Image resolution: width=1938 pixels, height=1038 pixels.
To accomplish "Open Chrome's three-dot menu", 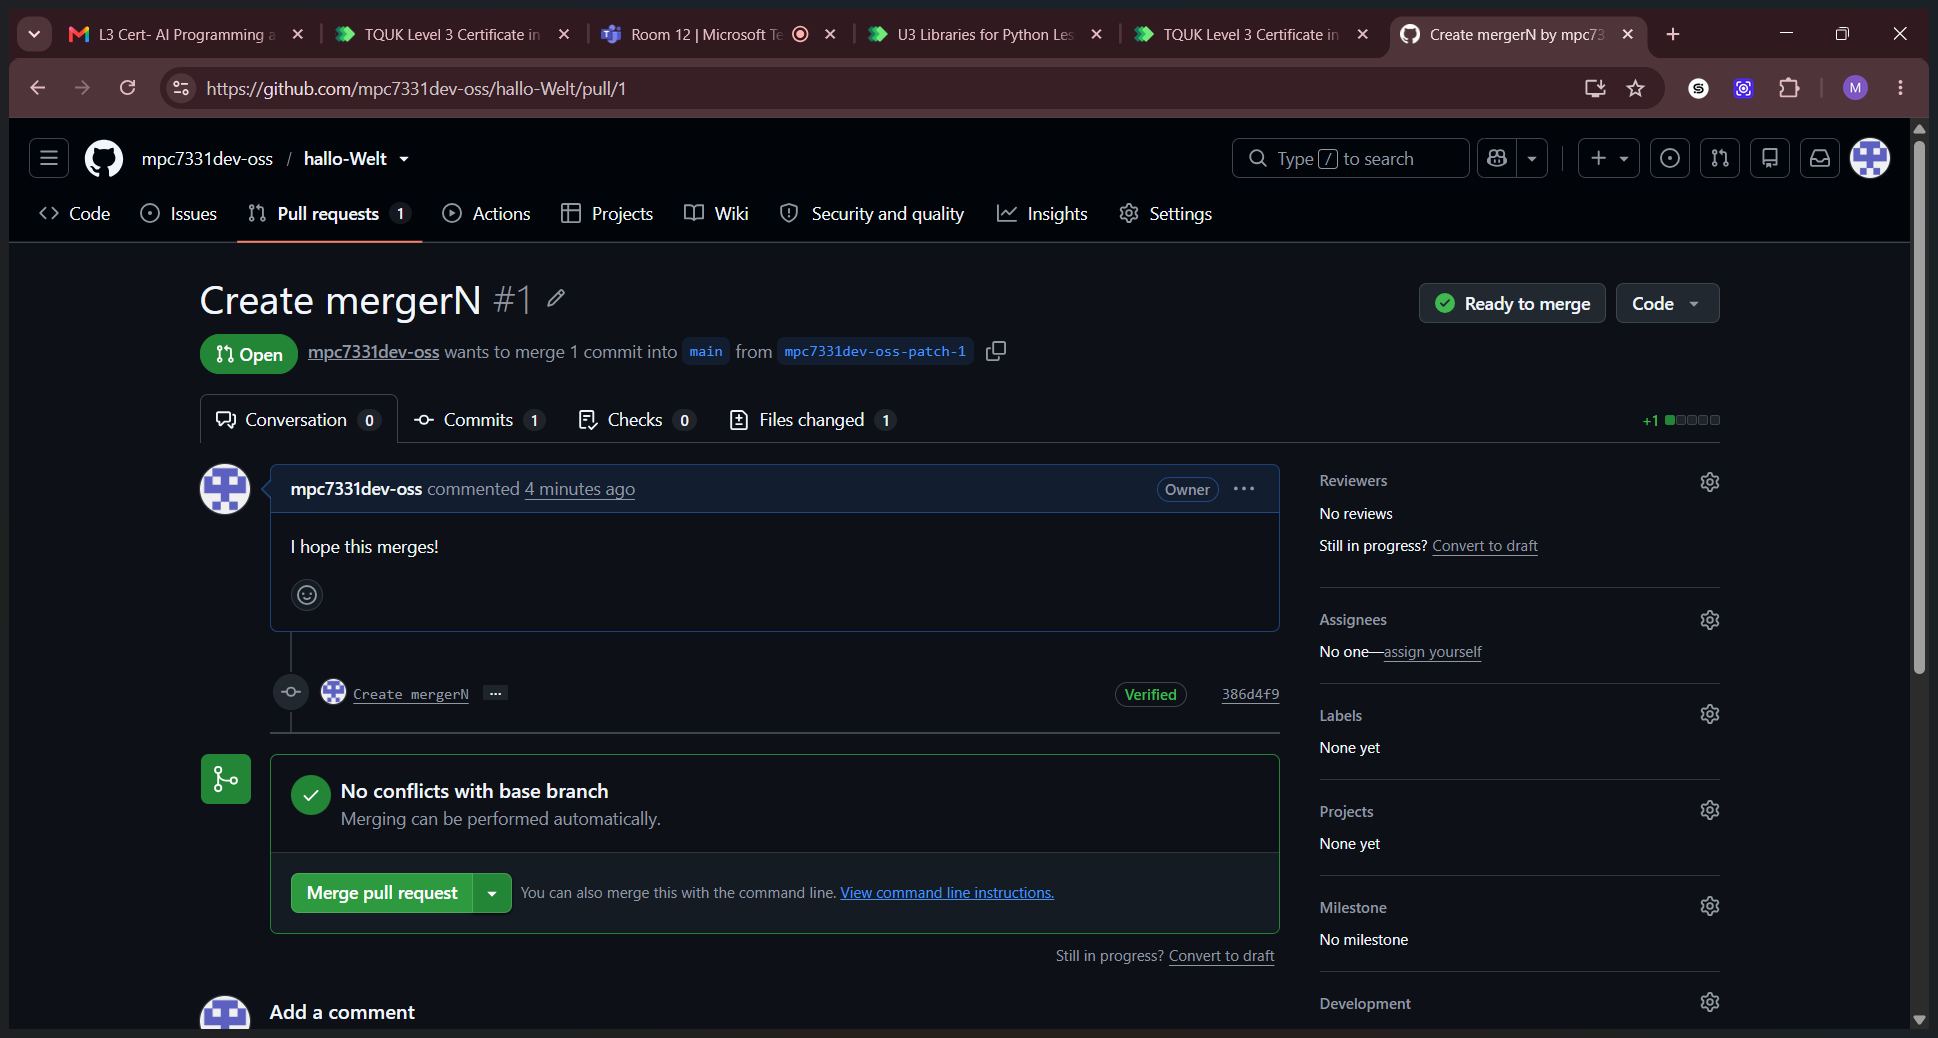I will [1900, 88].
